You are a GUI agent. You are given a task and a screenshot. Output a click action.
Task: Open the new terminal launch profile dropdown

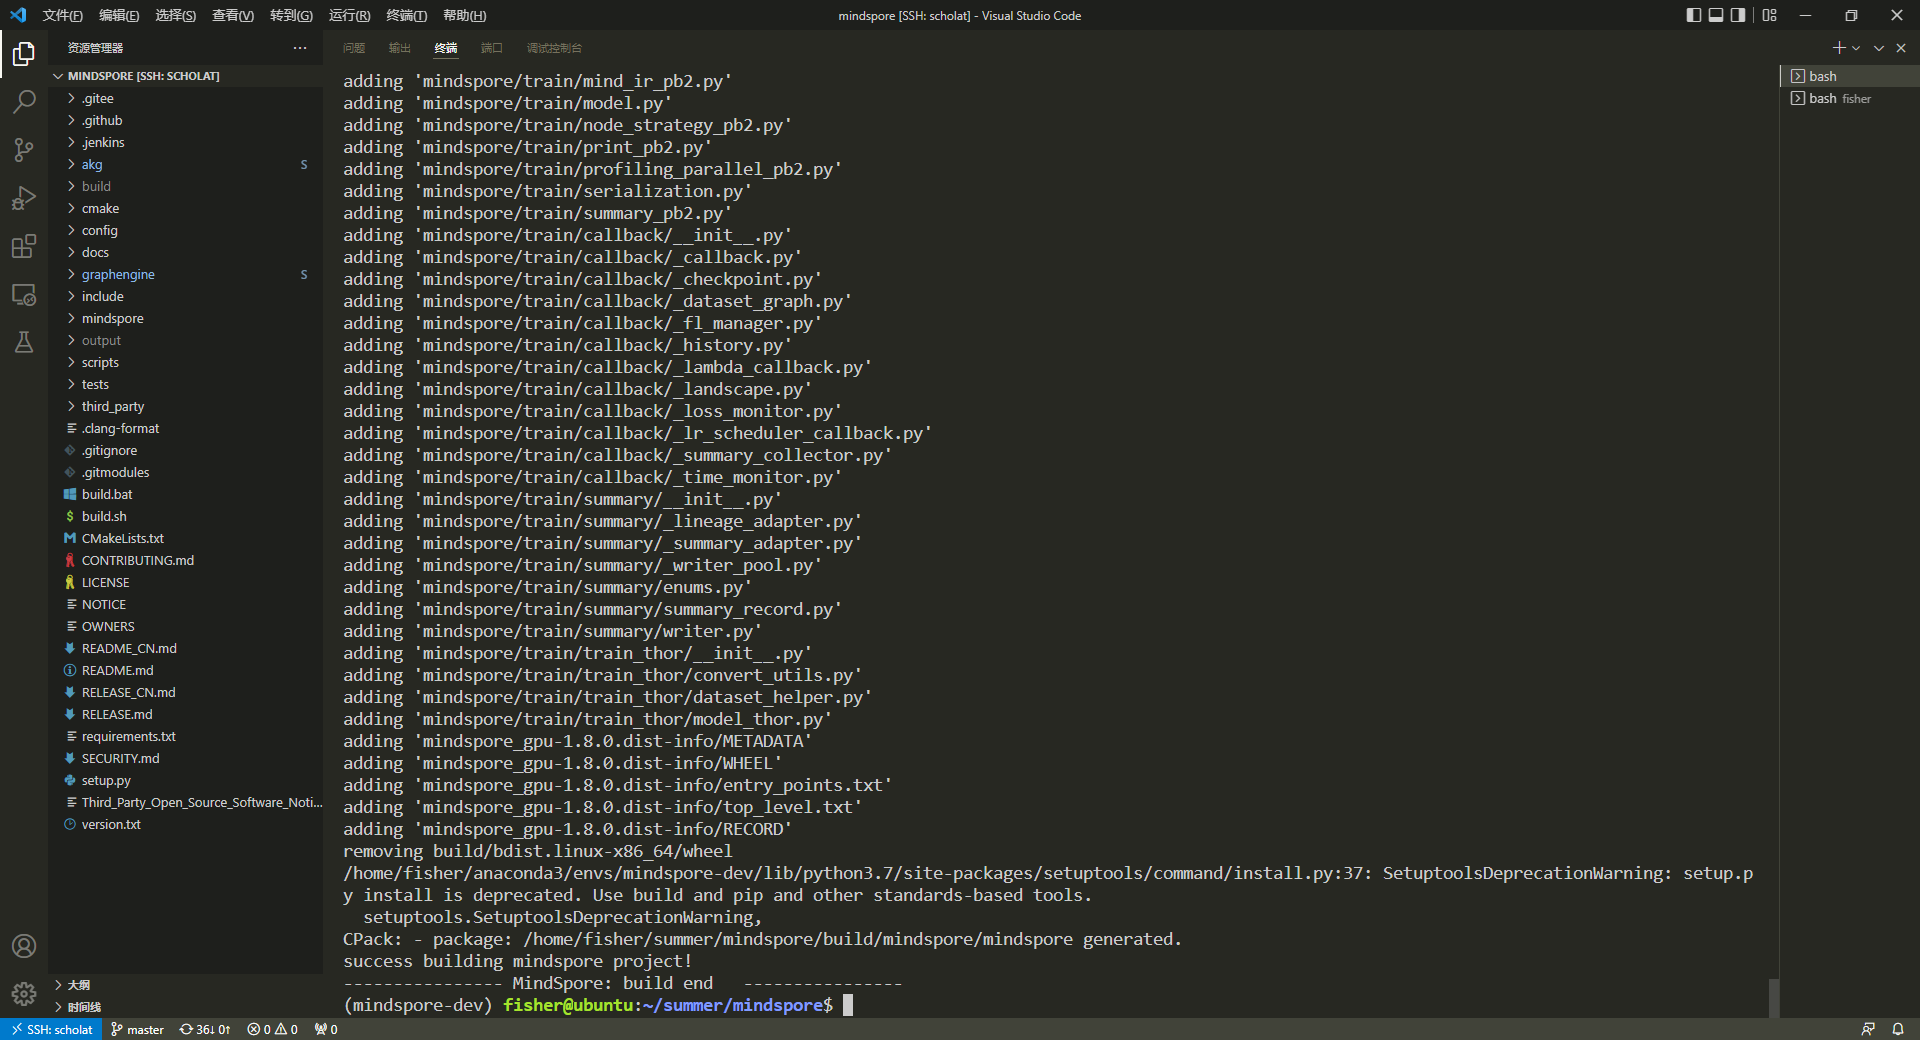coord(1856,48)
